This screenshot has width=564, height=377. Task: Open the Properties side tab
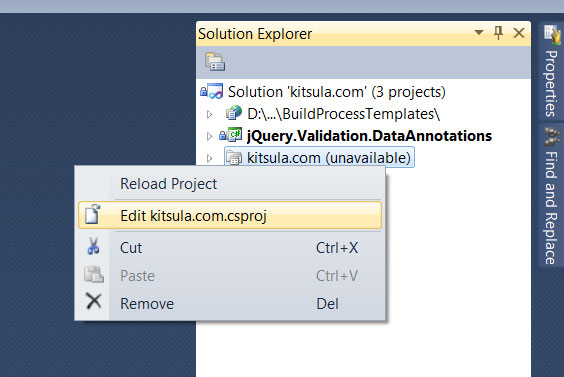click(551, 71)
